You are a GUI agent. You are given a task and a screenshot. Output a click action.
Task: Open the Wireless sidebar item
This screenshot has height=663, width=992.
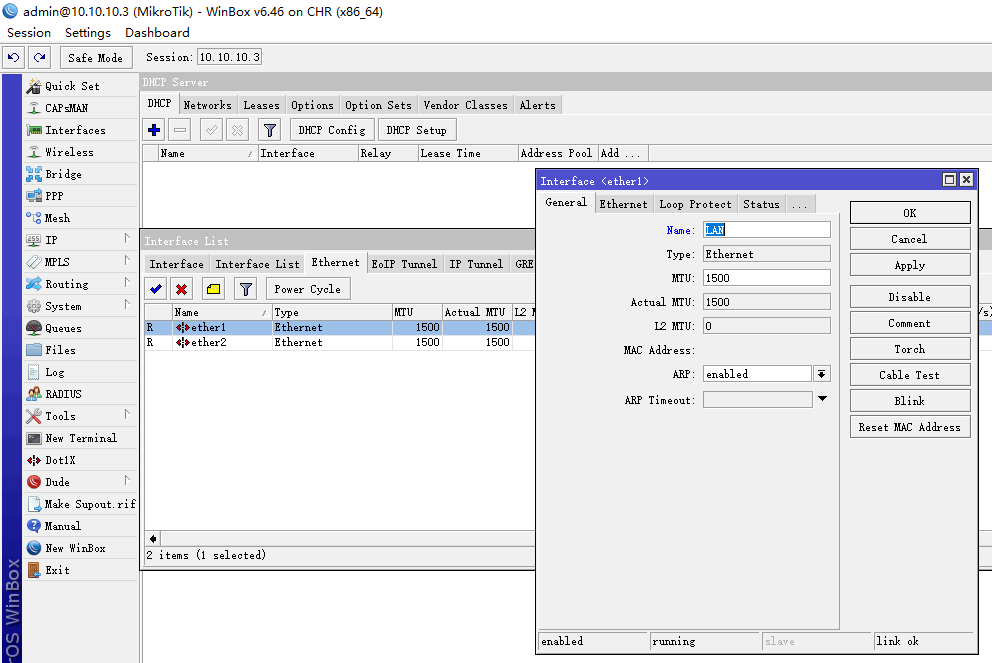(69, 152)
